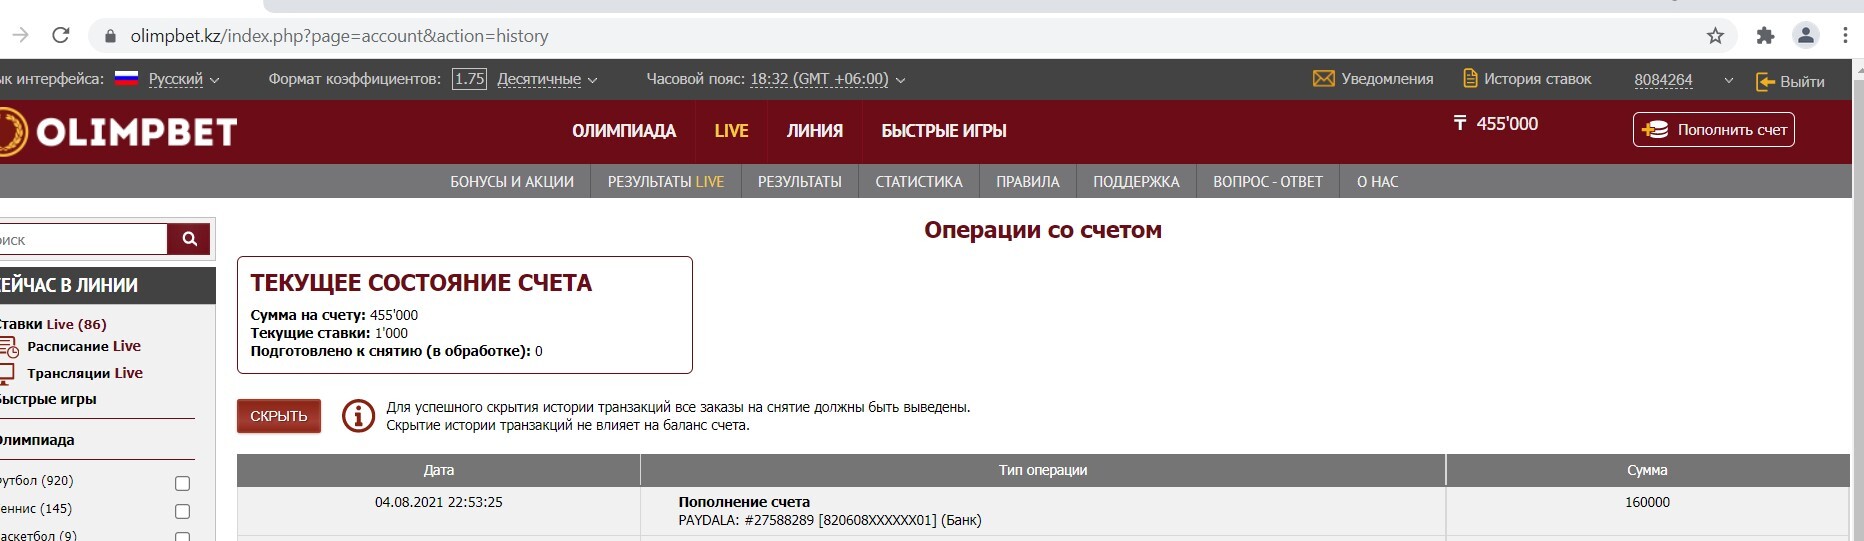Screen dimensions: 1864x541
Task: Click the 1.75 odds format sample box
Action: (x=469, y=79)
